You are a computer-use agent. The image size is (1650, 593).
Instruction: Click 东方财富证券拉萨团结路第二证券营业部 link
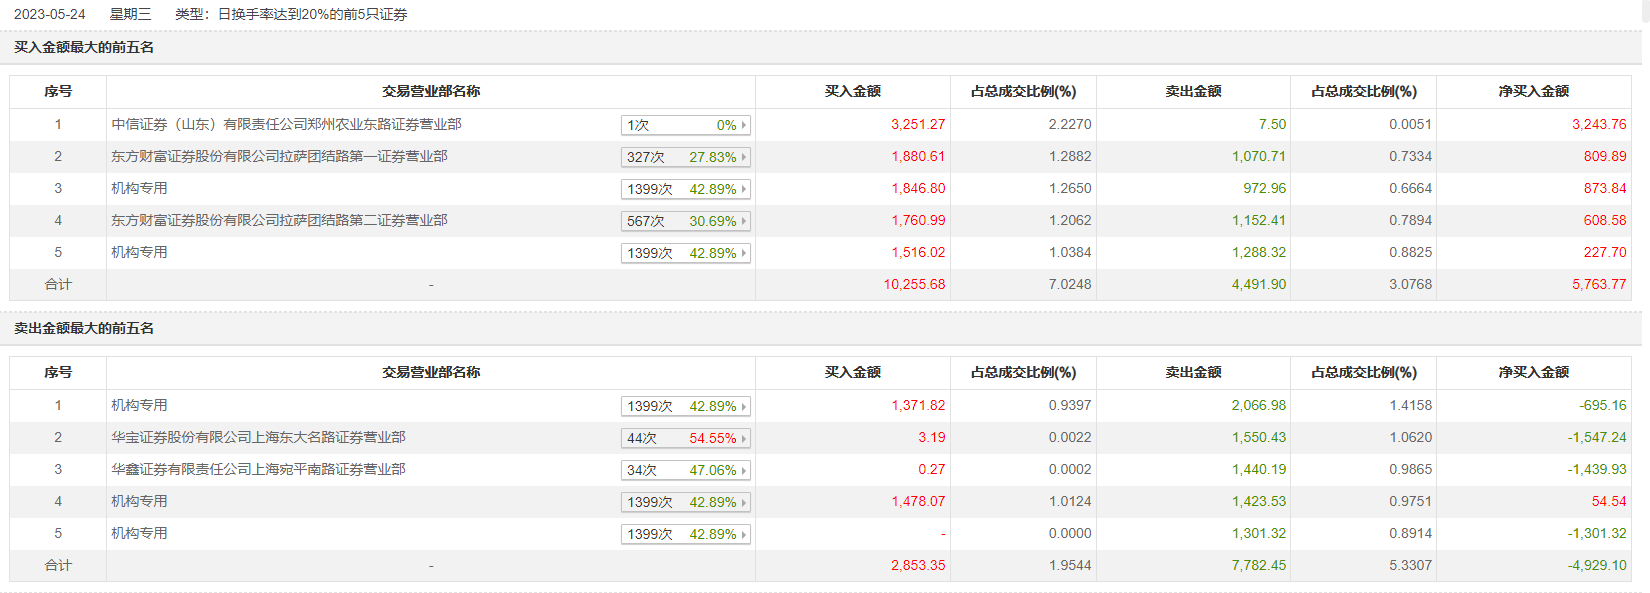[x=279, y=220]
